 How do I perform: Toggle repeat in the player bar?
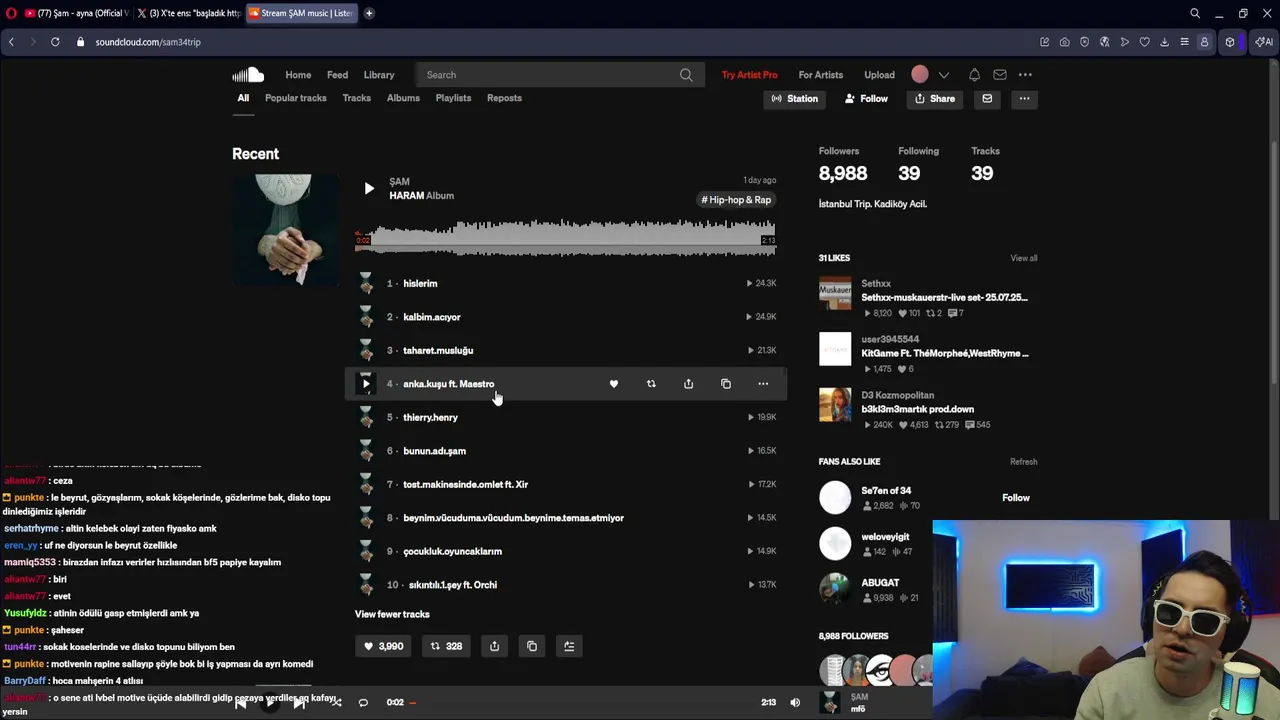pyautogui.click(x=363, y=703)
